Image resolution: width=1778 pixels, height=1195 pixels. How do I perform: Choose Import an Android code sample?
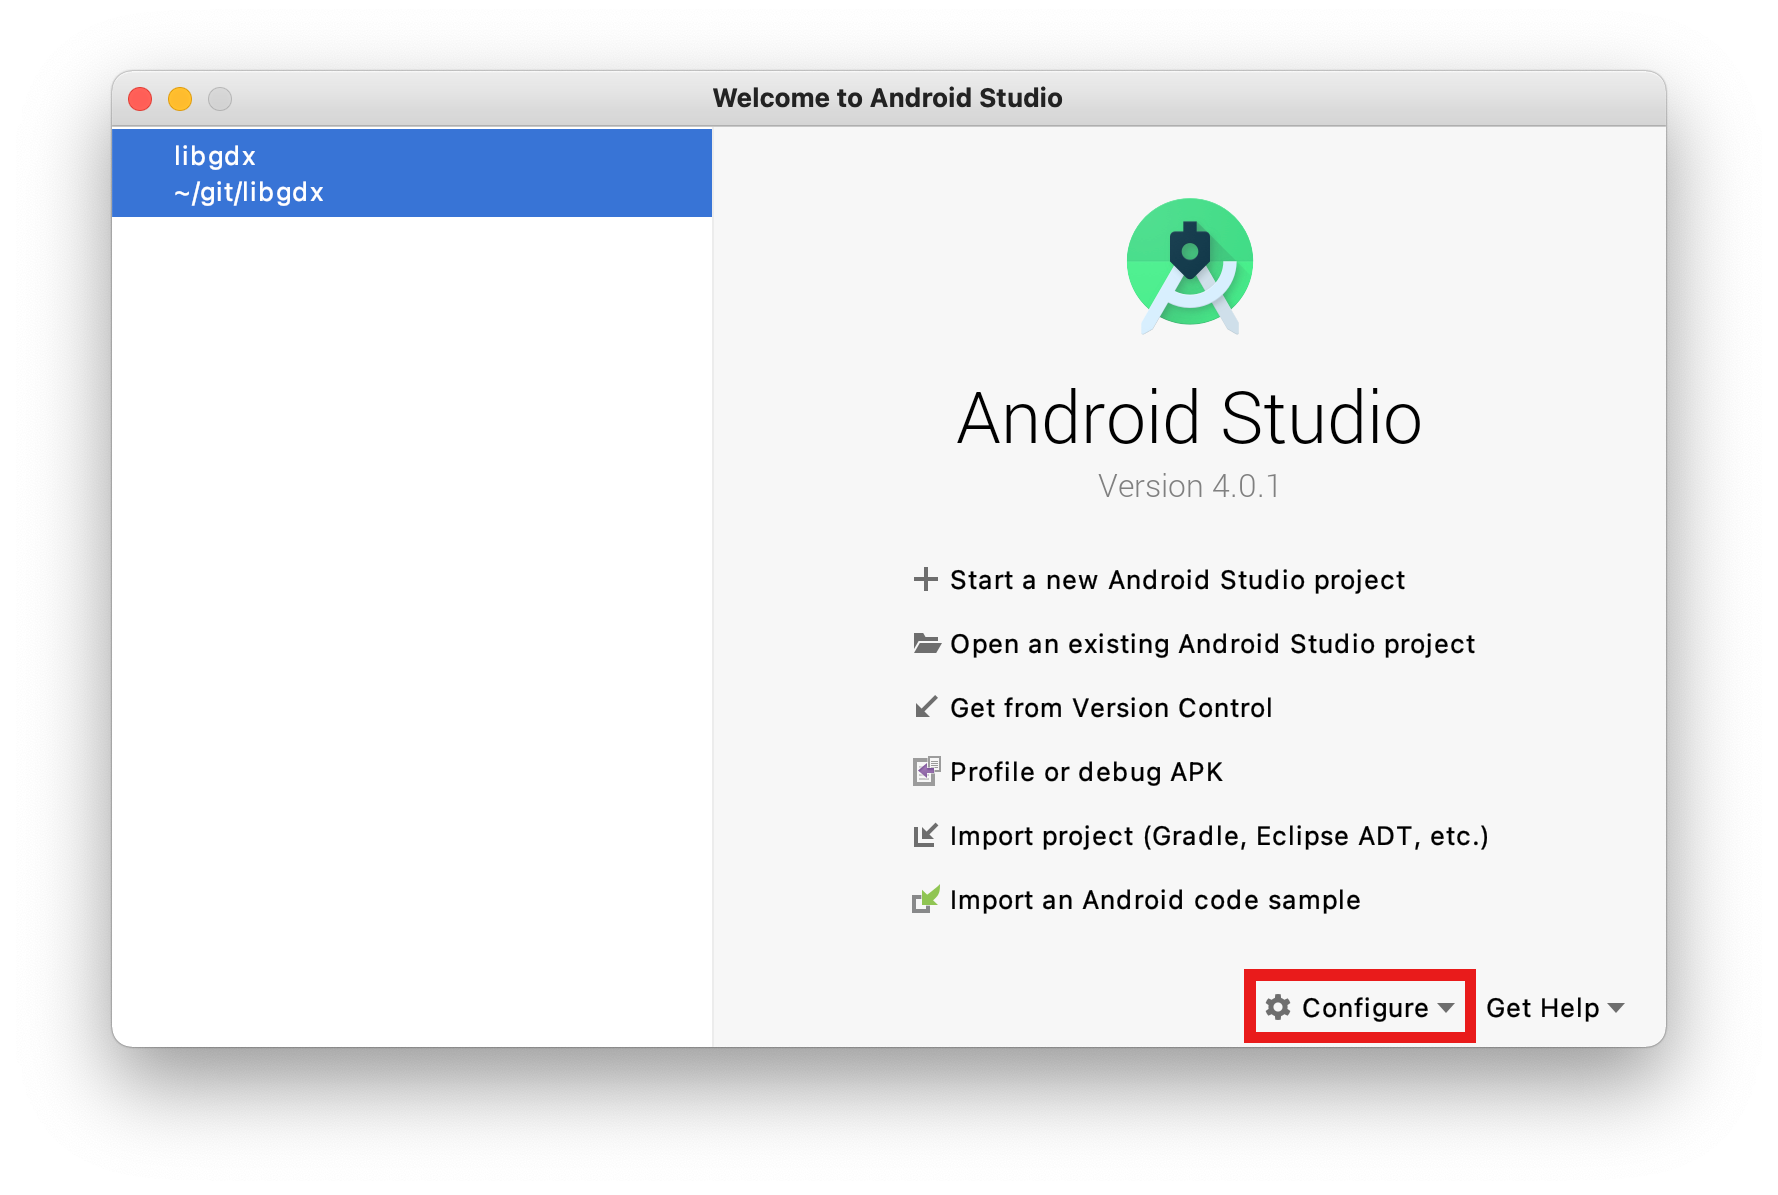coord(1137,900)
